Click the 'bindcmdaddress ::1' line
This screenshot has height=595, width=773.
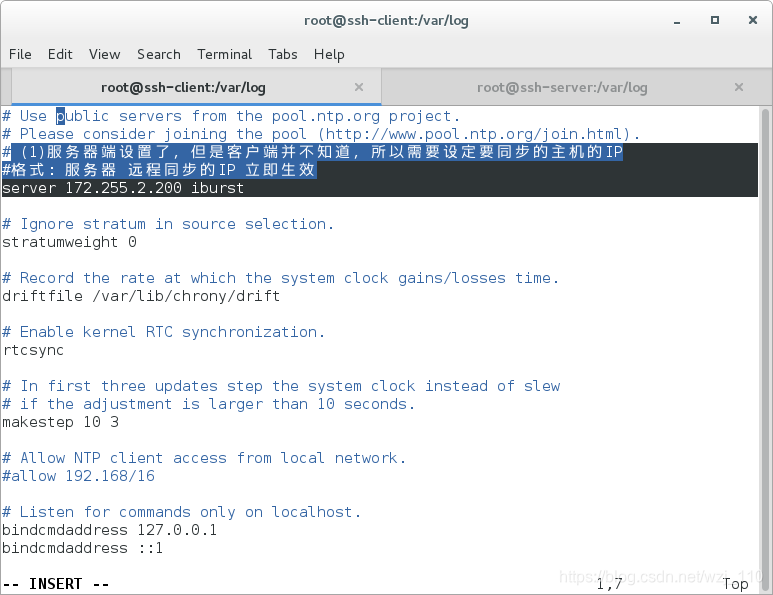82,548
